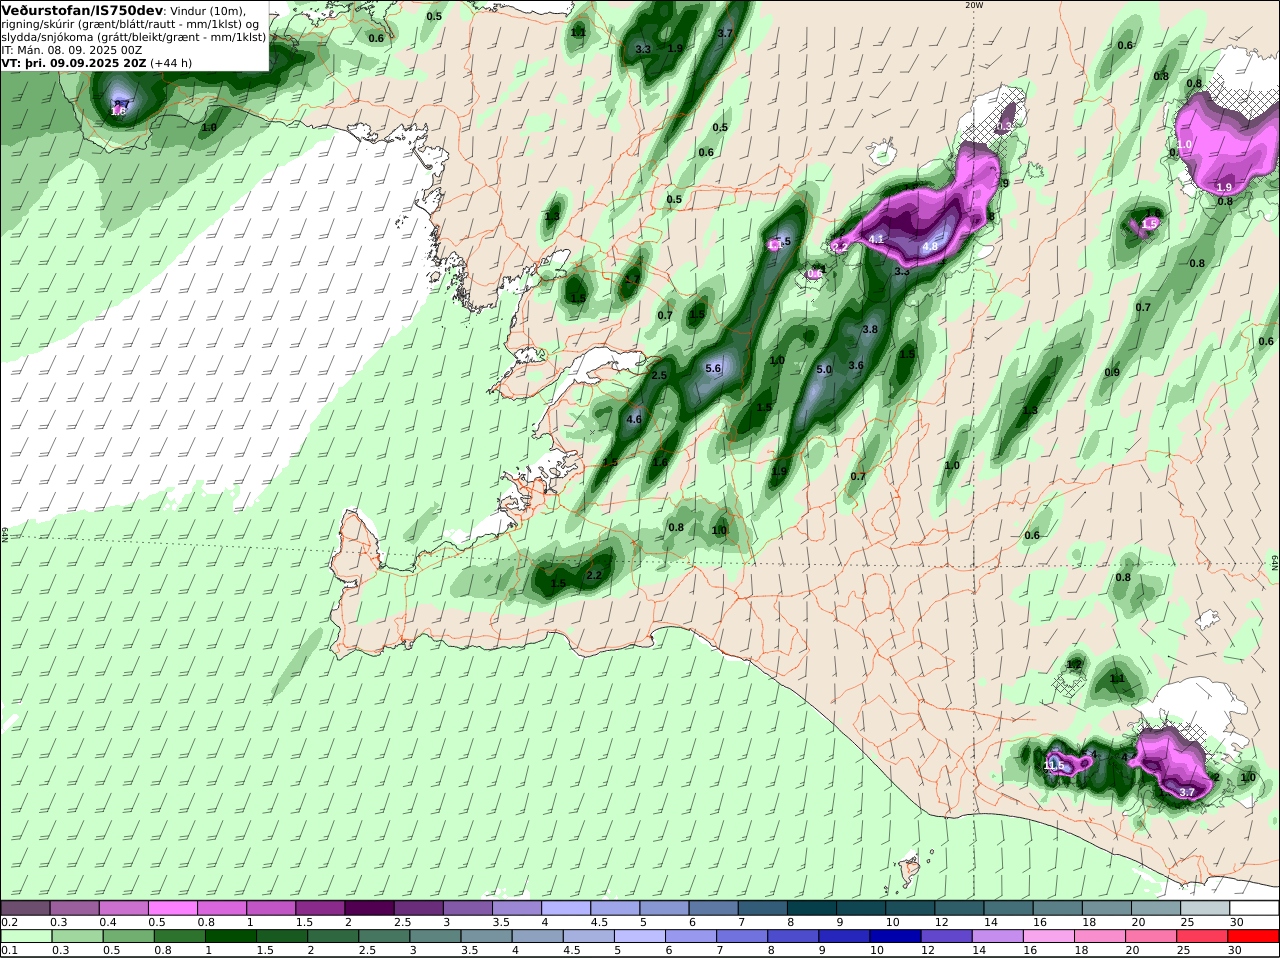Pick the deep blue rain swatch between 10 and 12
This screenshot has height=958, width=1280.
click(x=896, y=937)
